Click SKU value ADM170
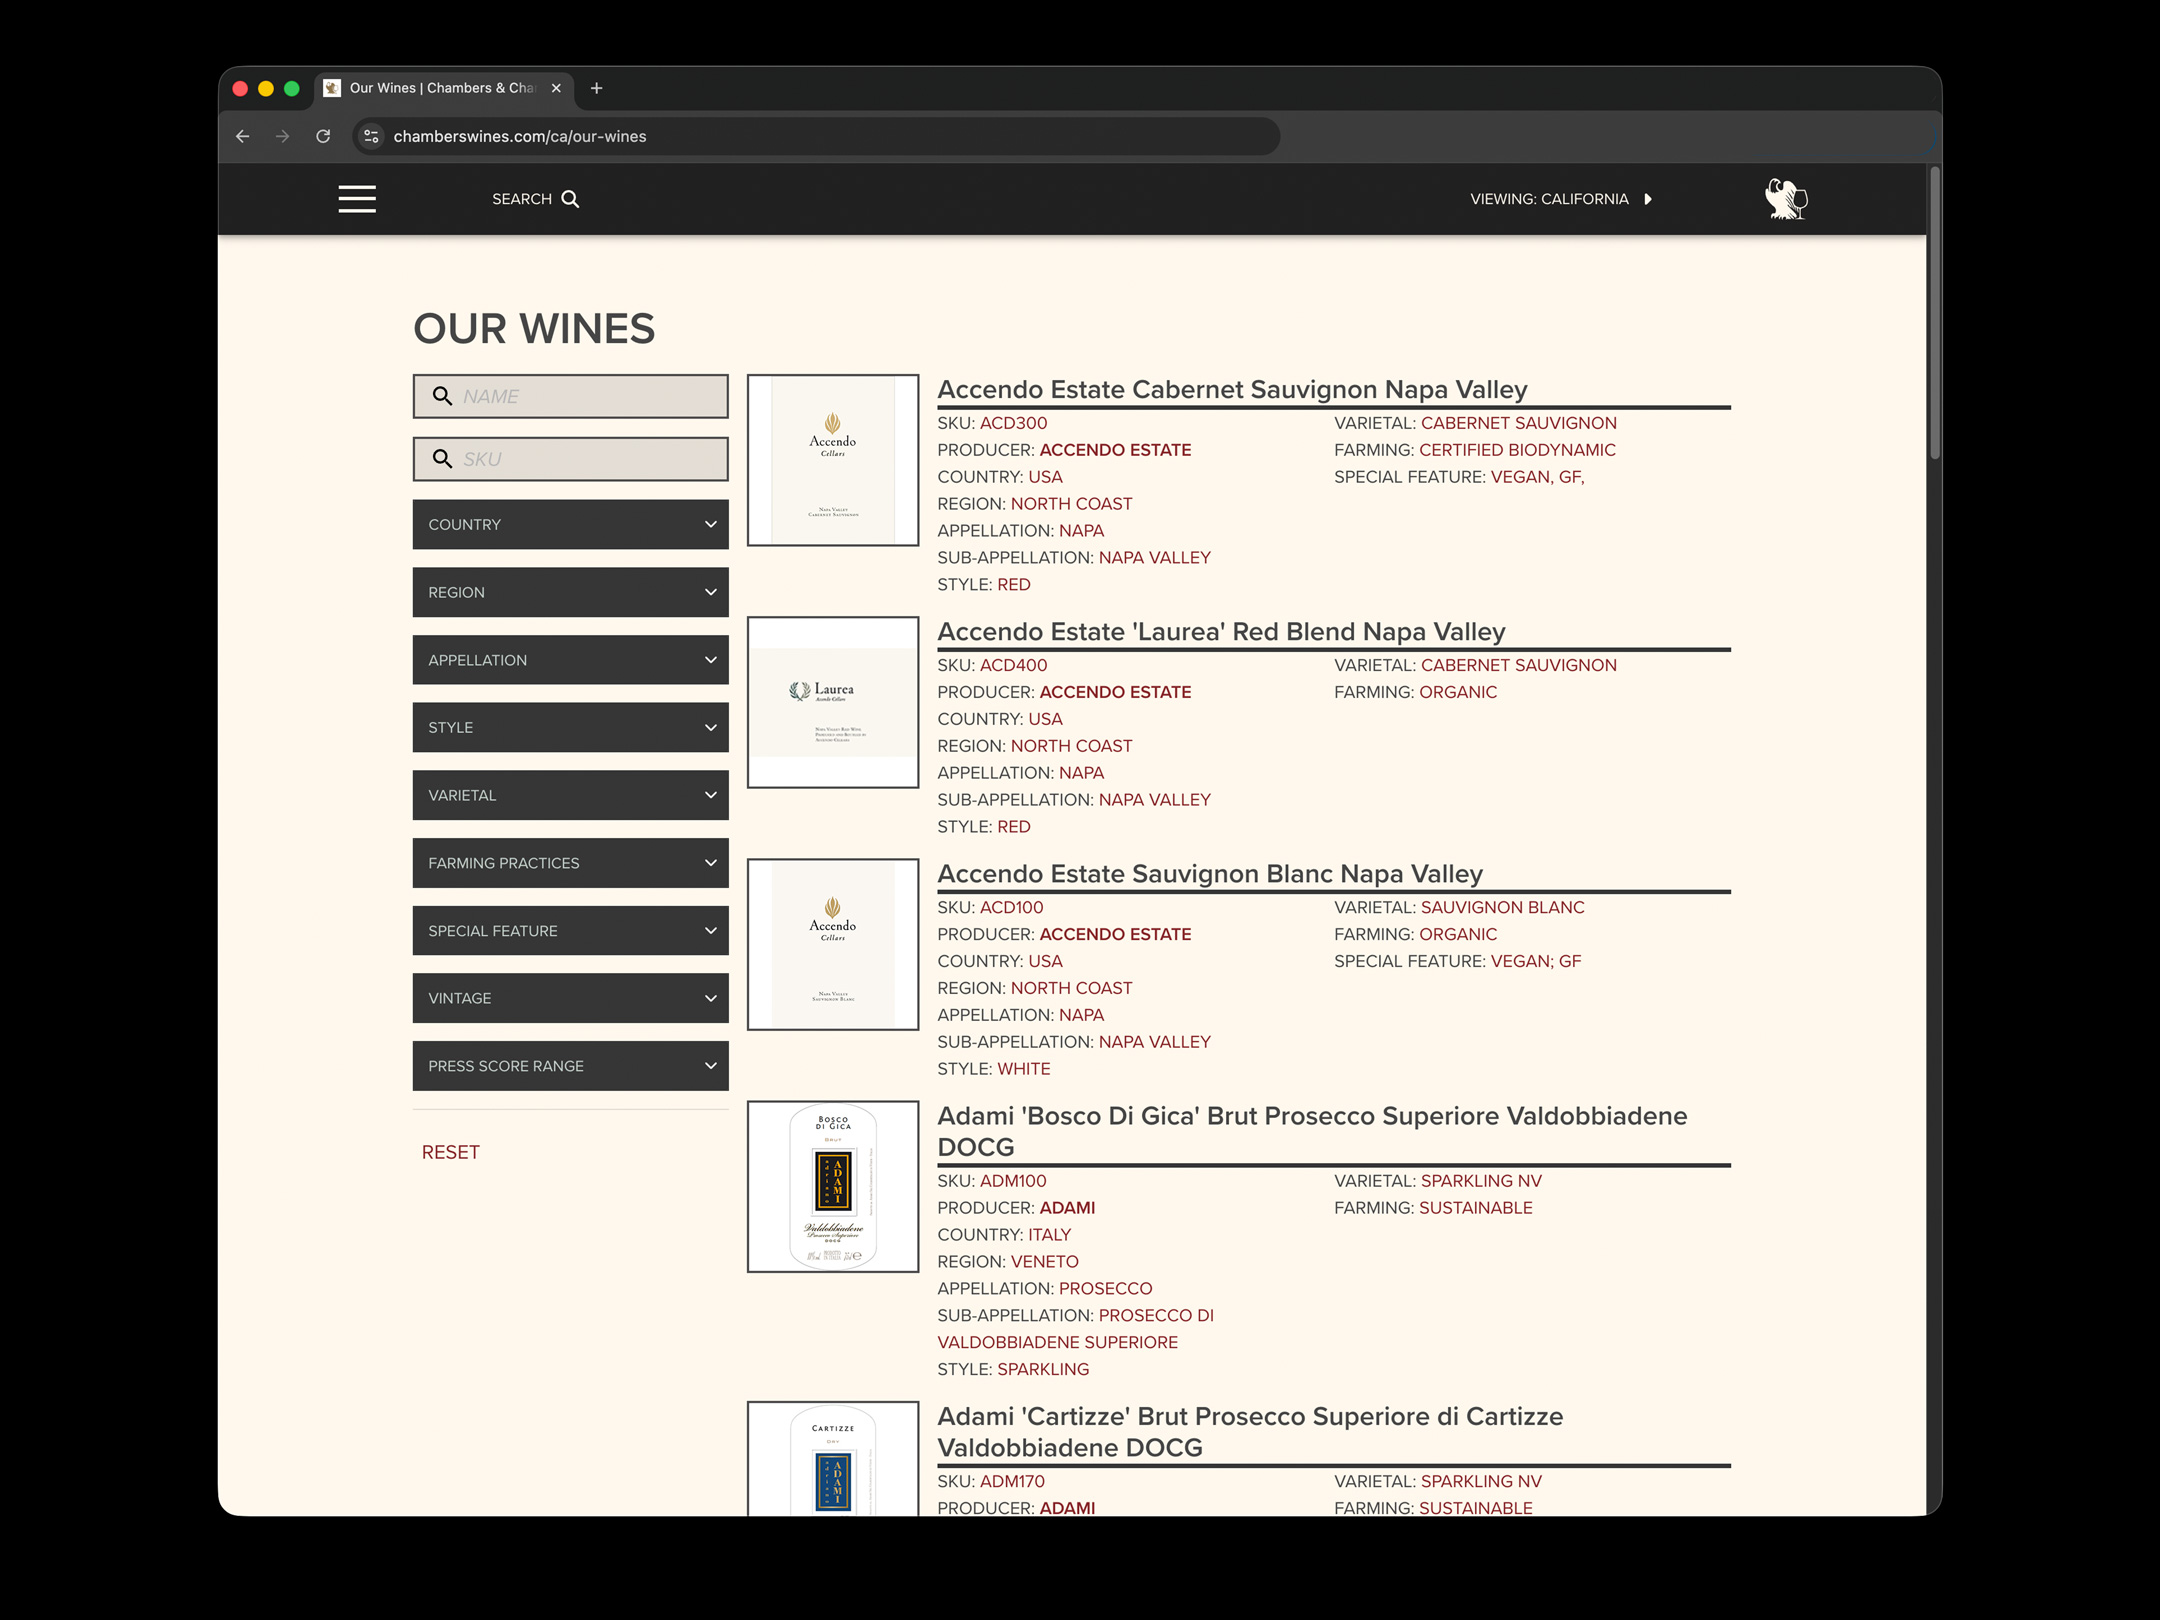 (x=1012, y=1481)
